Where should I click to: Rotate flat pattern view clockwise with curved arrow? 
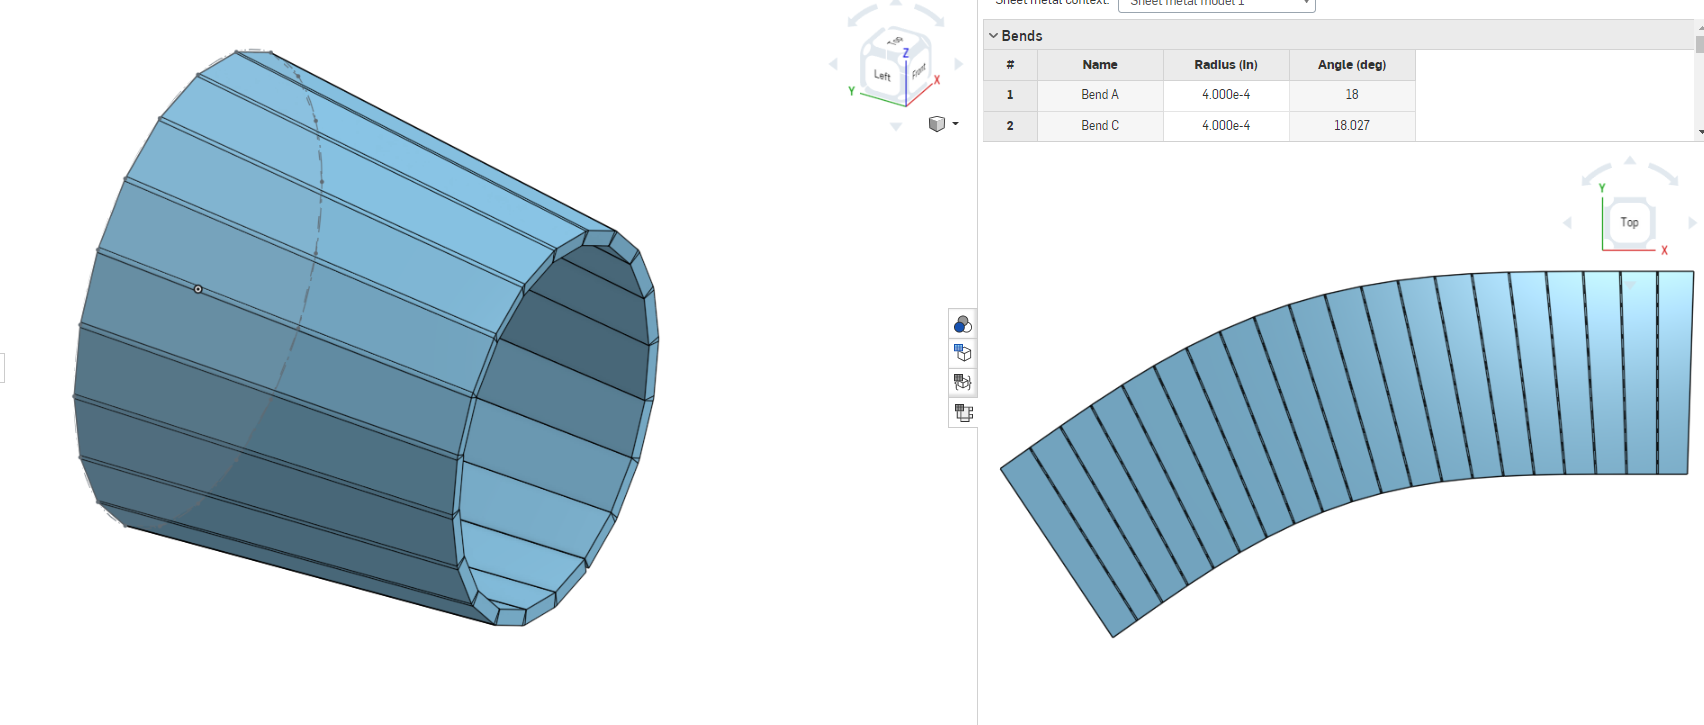(1664, 174)
